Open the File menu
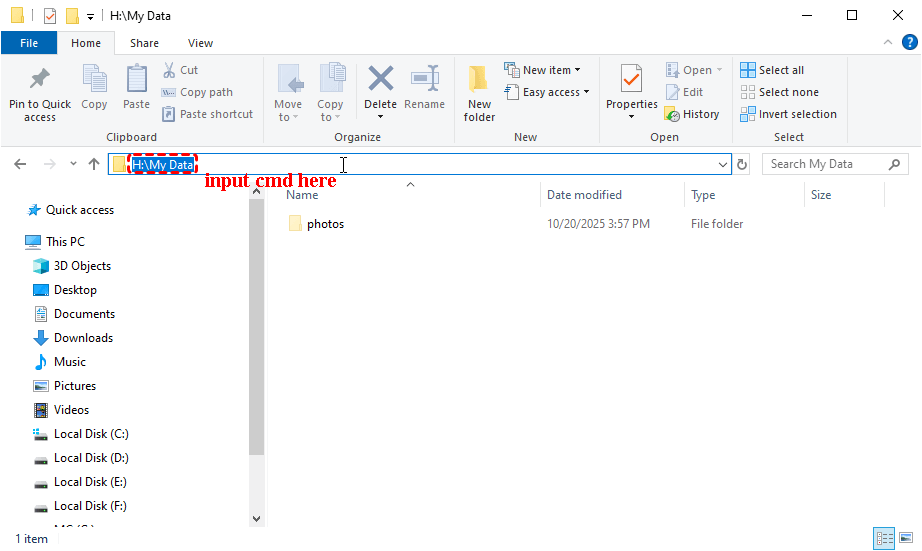This screenshot has height=551, width=922. point(29,43)
